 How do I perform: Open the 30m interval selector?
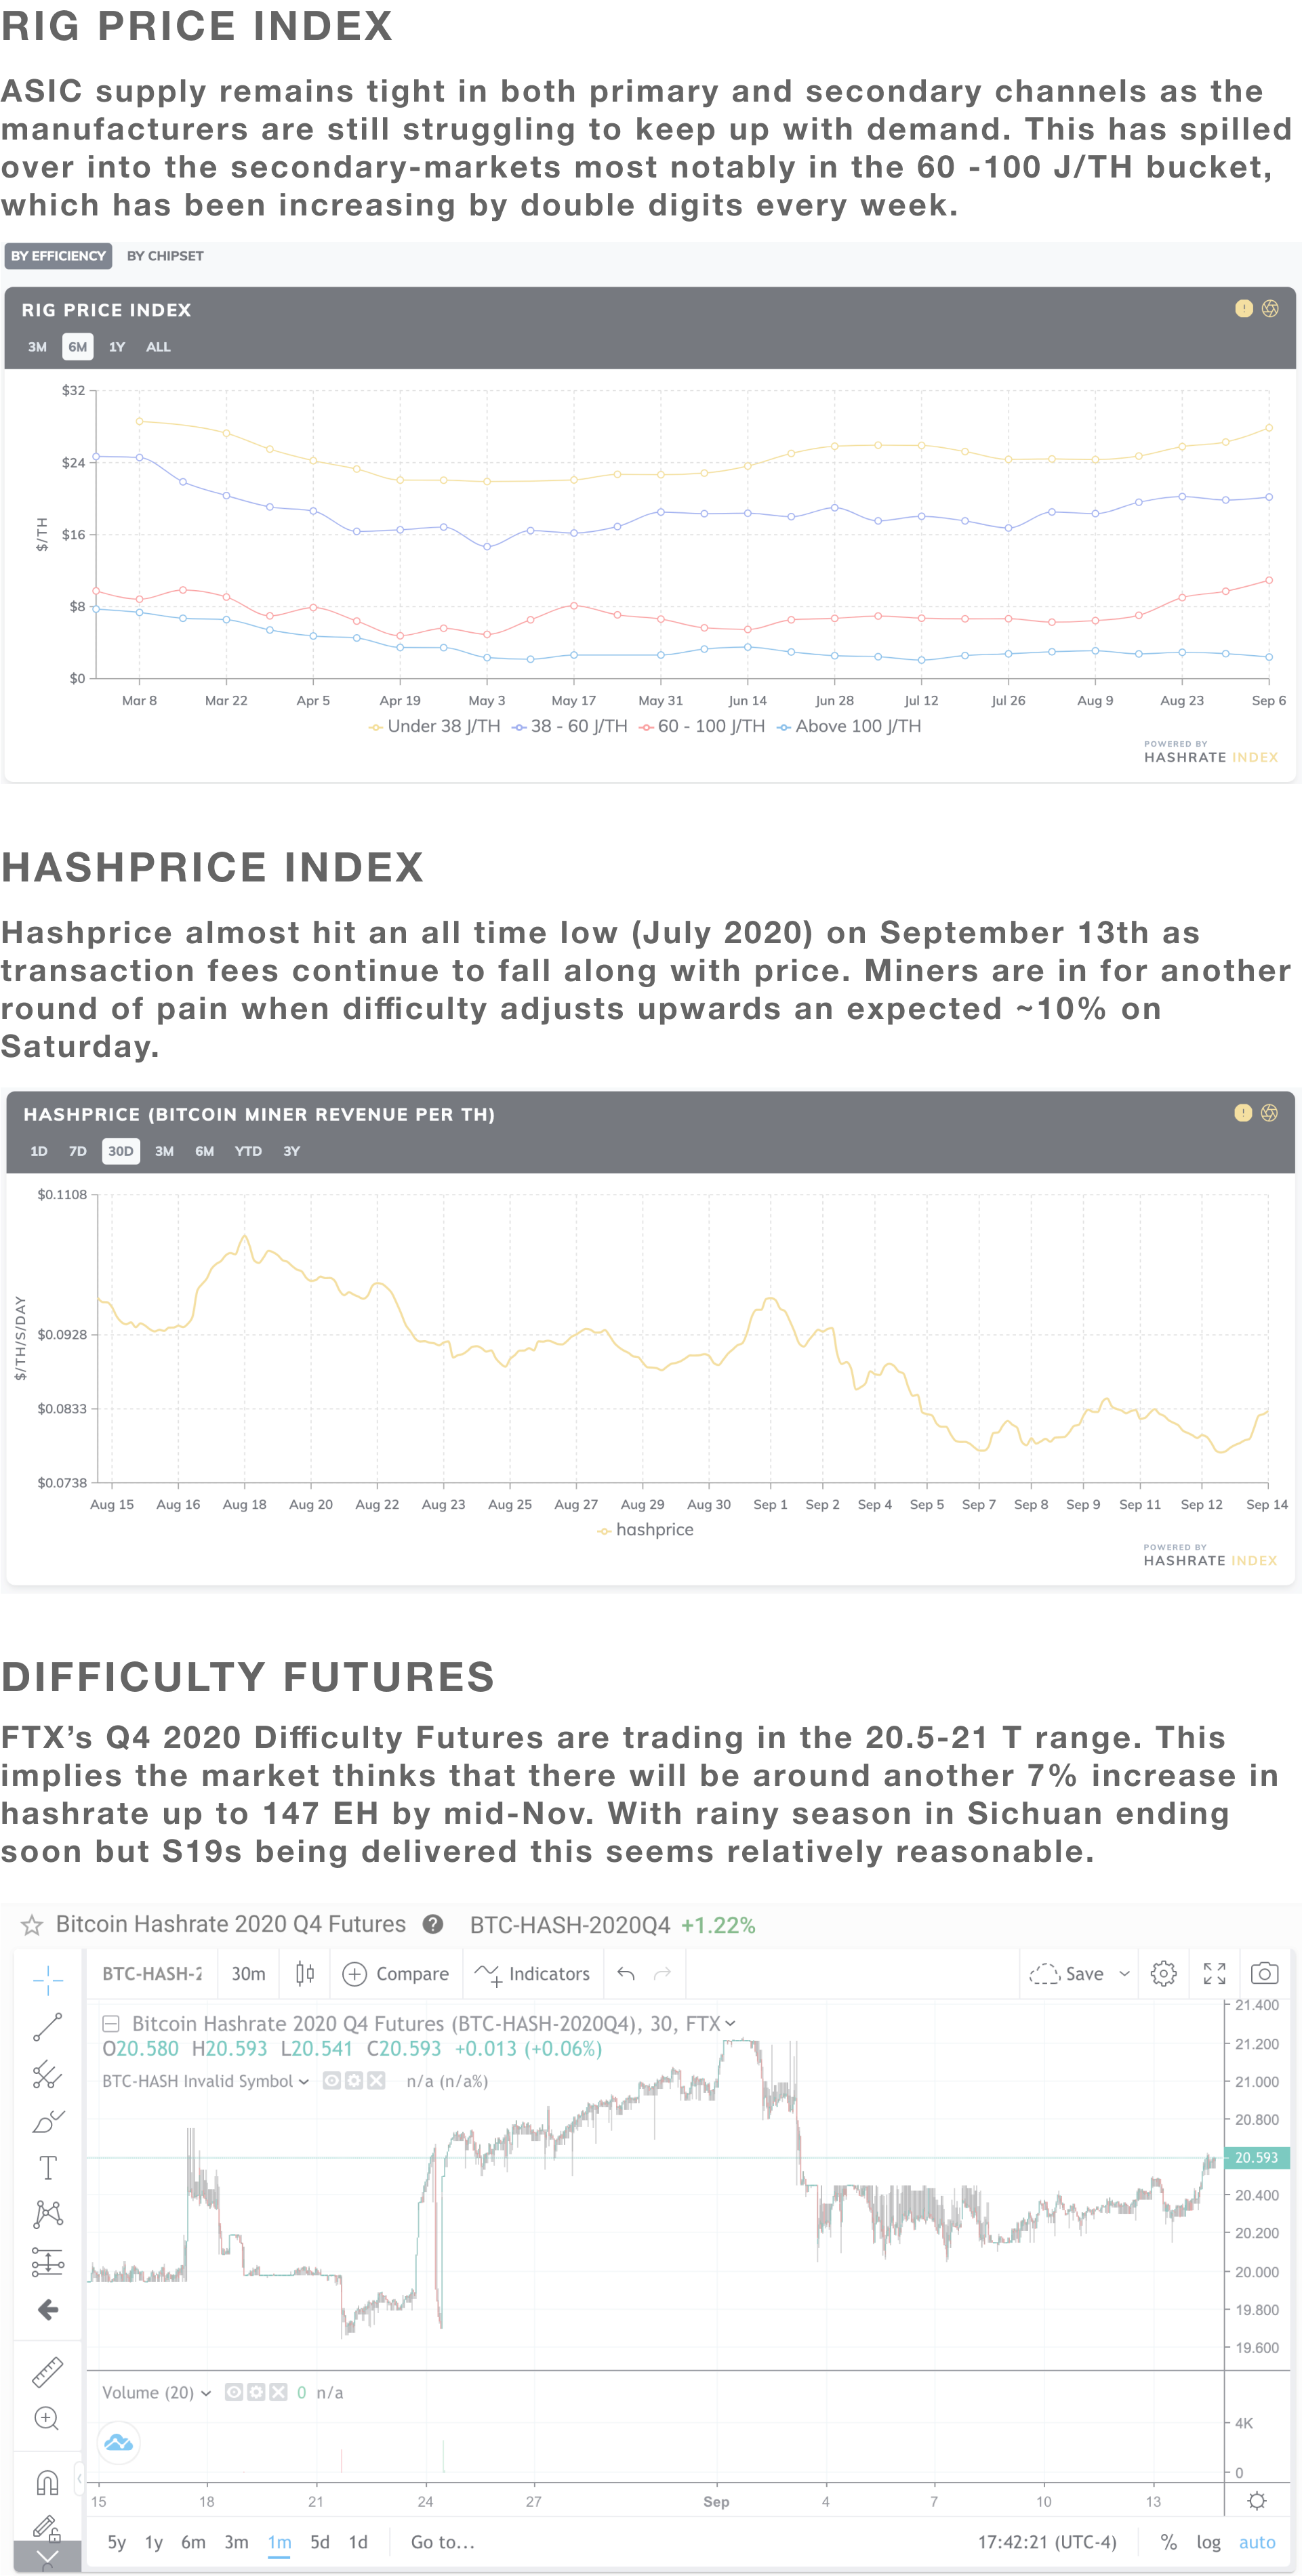248,1973
